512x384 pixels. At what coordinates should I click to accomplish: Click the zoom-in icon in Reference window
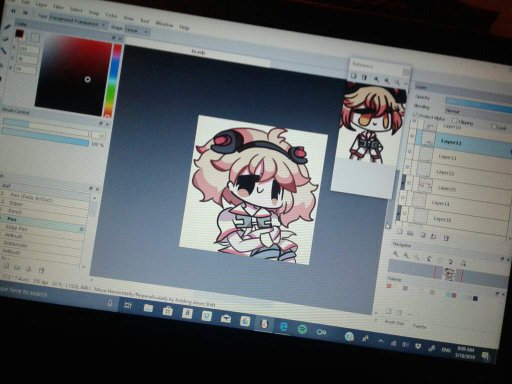[376, 79]
